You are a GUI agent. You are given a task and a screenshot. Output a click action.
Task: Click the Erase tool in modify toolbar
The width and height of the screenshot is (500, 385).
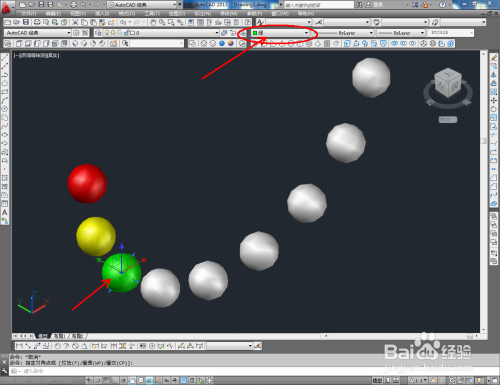(494, 58)
